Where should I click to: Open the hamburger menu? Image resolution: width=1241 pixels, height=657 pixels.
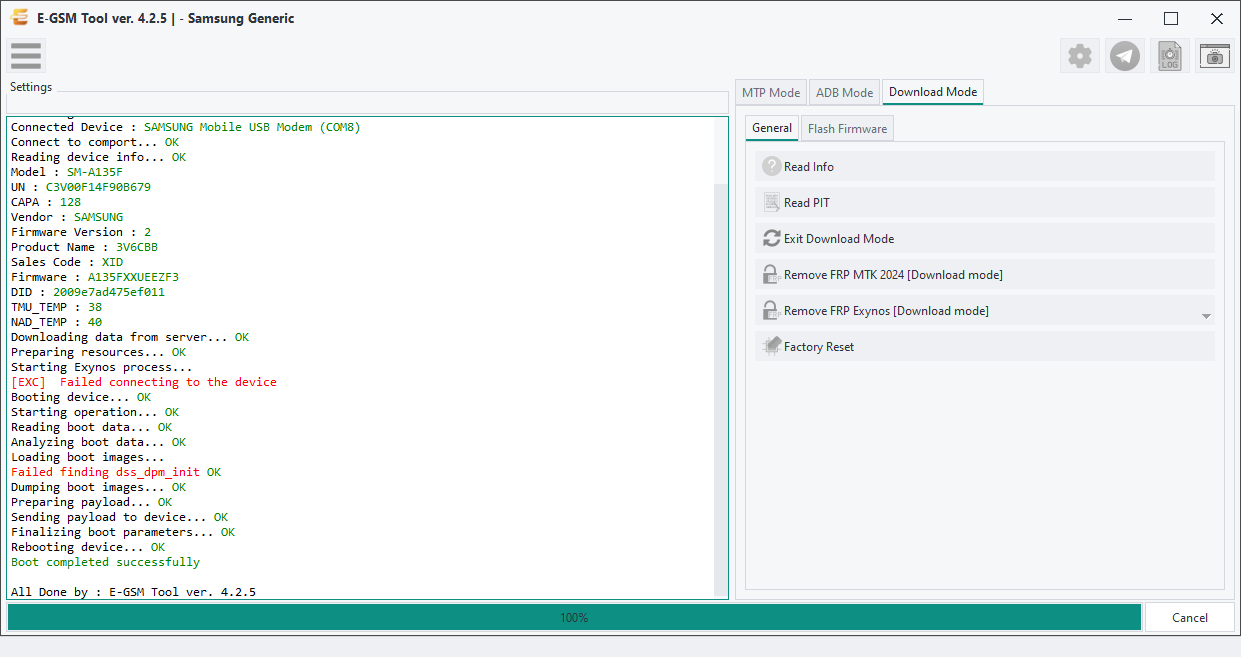pyautogui.click(x=26, y=56)
